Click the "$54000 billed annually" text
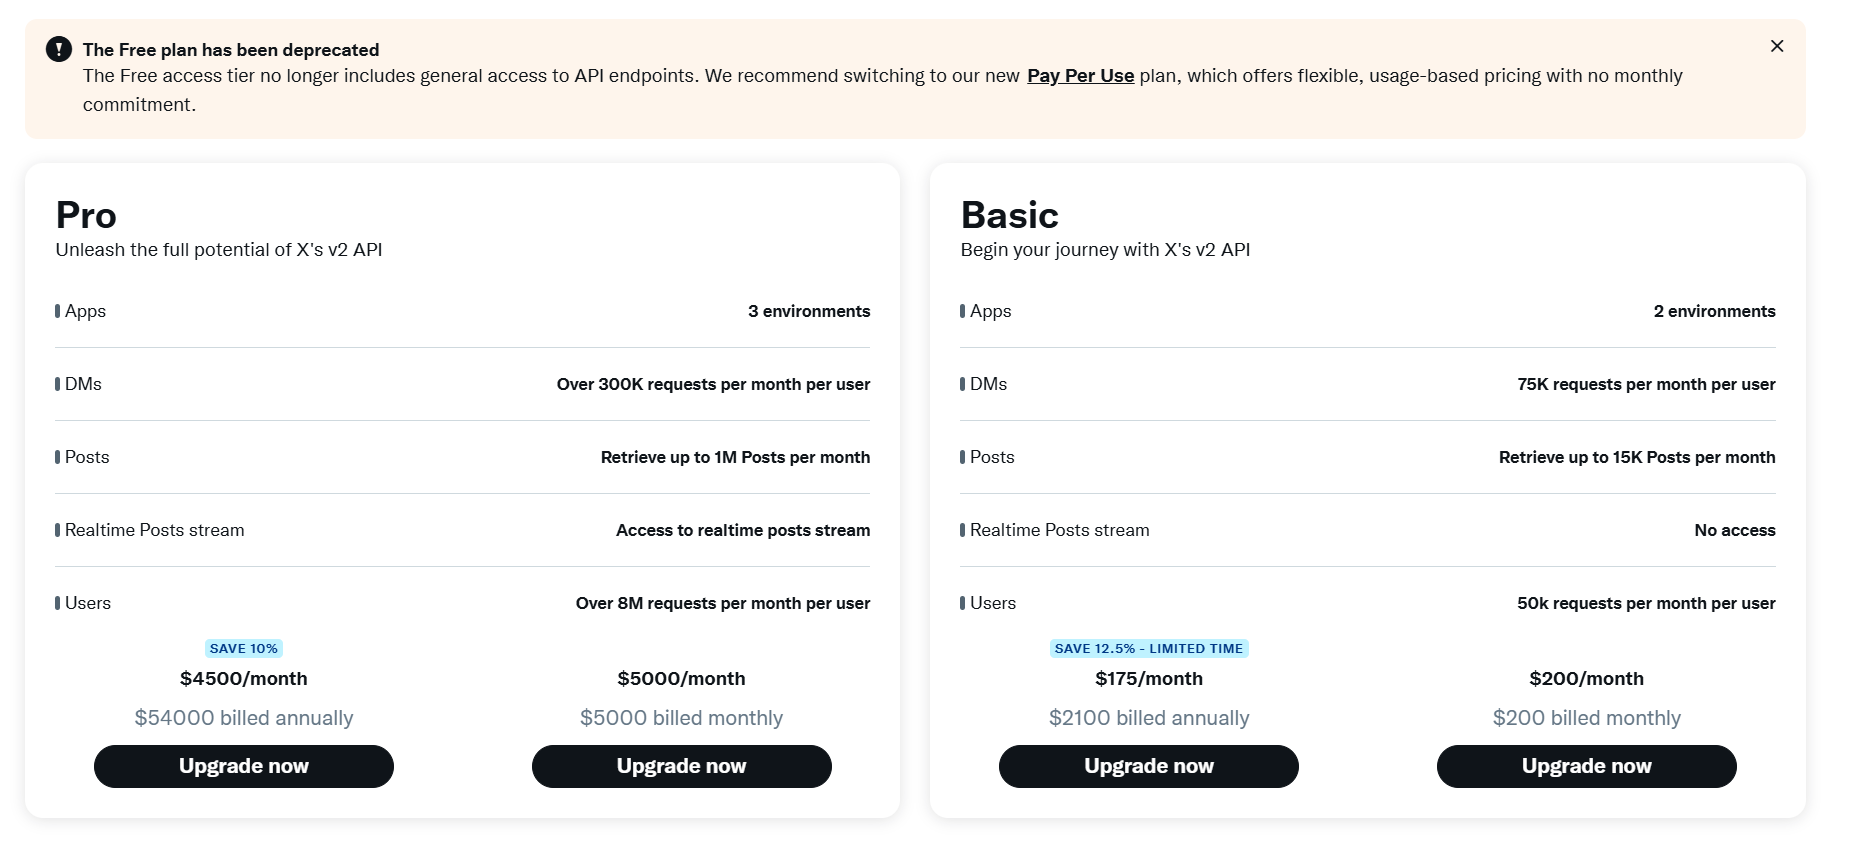This screenshot has width=1851, height=841. (x=244, y=718)
